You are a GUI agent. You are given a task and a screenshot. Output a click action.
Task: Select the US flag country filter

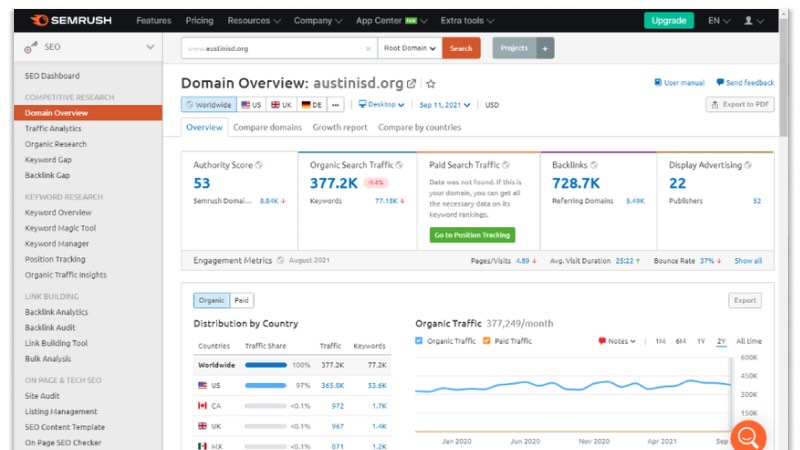point(251,105)
